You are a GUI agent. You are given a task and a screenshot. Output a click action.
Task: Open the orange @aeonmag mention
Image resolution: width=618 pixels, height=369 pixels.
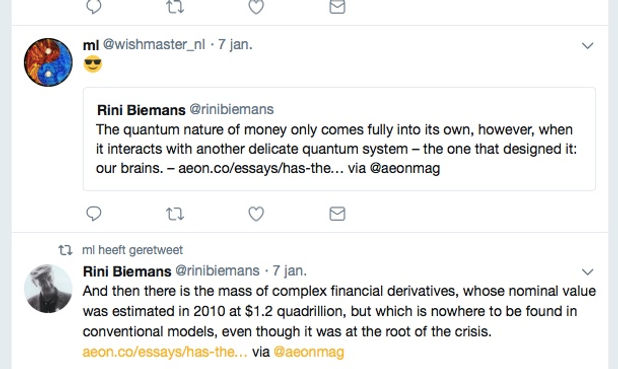pos(309,352)
